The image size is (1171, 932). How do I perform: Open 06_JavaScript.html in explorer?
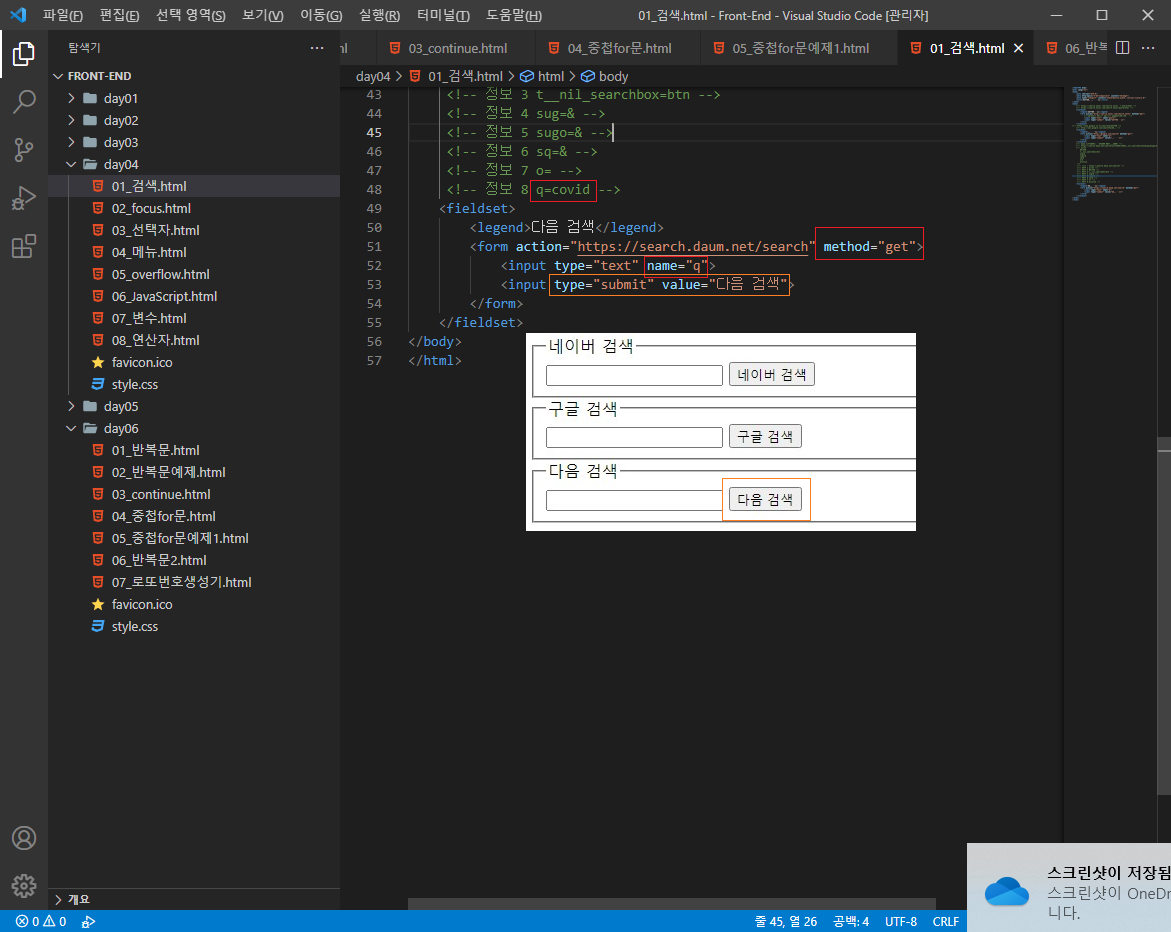[164, 296]
